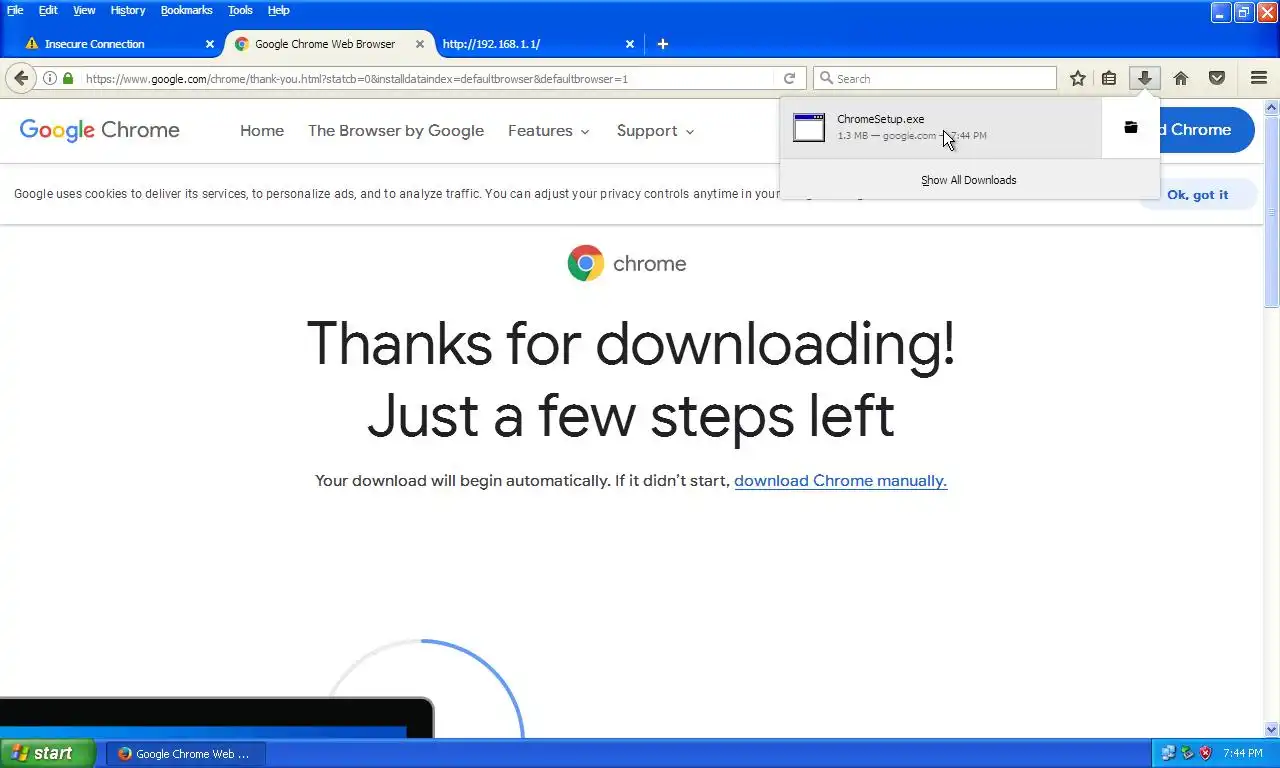Expand the Support dropdown

(x=655, y=131)
